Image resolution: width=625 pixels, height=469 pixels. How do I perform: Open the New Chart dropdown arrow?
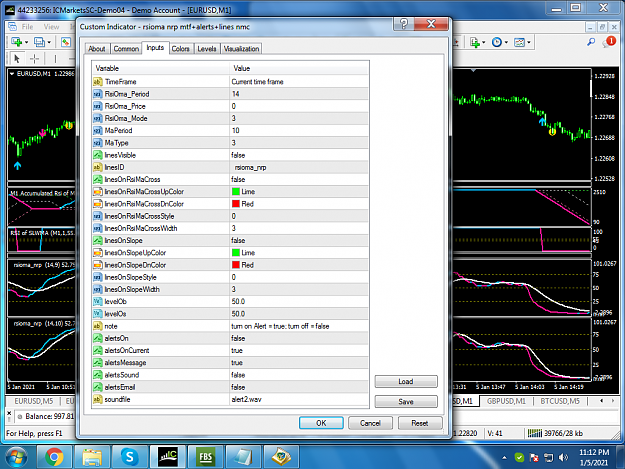pos(27,42)
